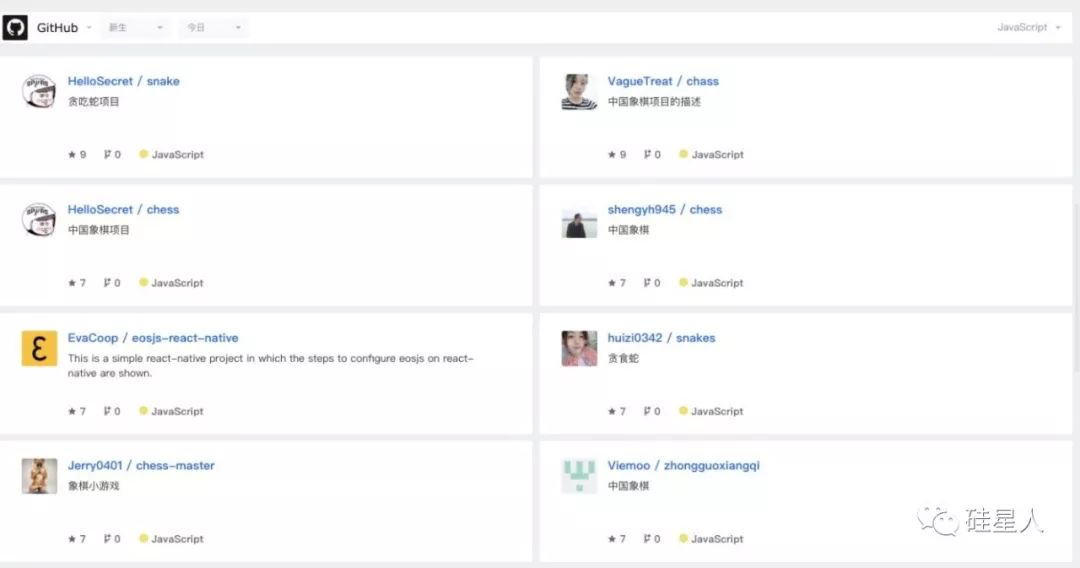
Task: Click the eosjs-react-native English description text
Action: 271,366
